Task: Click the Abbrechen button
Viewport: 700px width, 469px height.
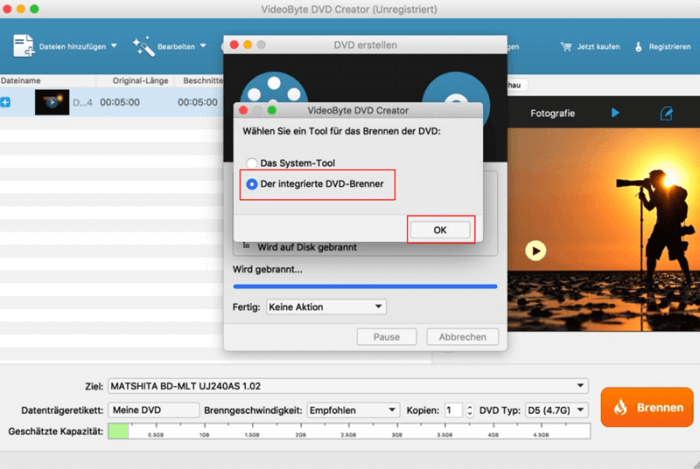Action: (462, 337)
